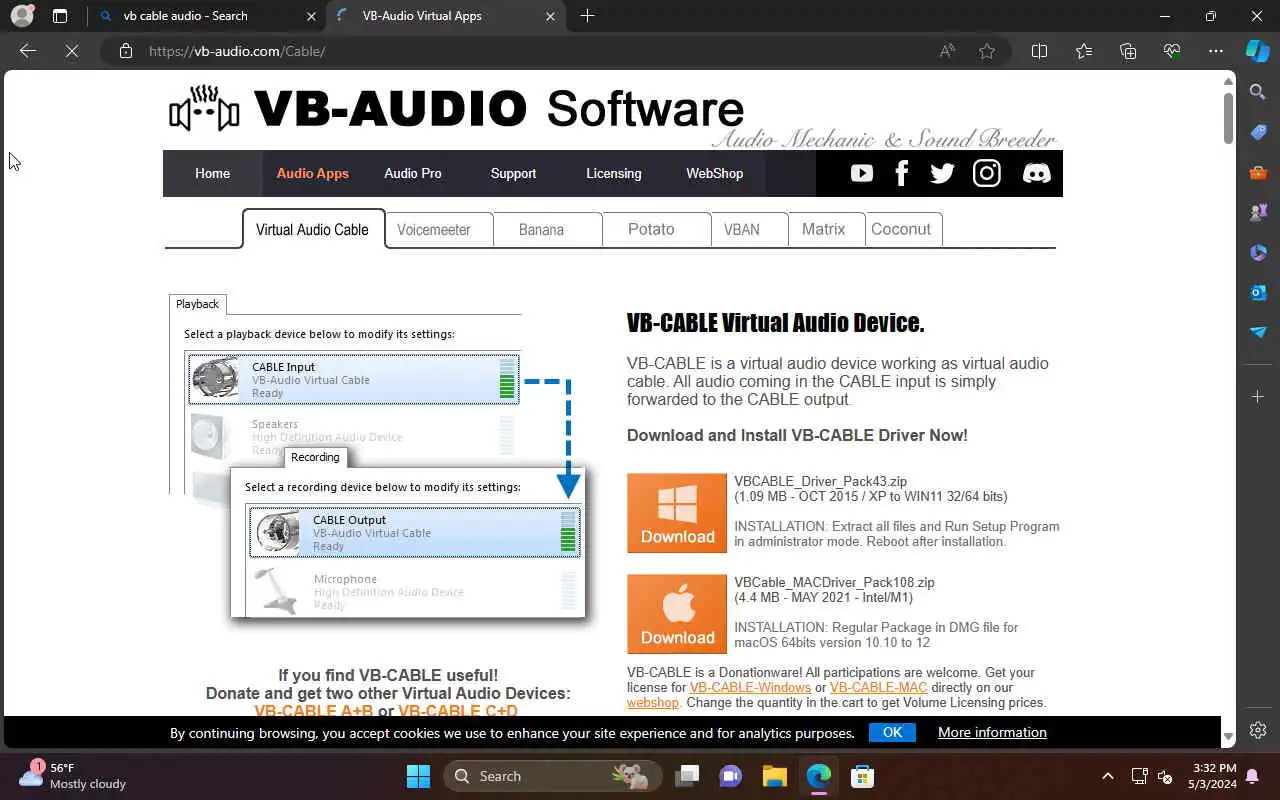Close the VB-Audio Virtual Apps tab
The height and width of the screenshot is (800, 1280).
pos(550,16)
